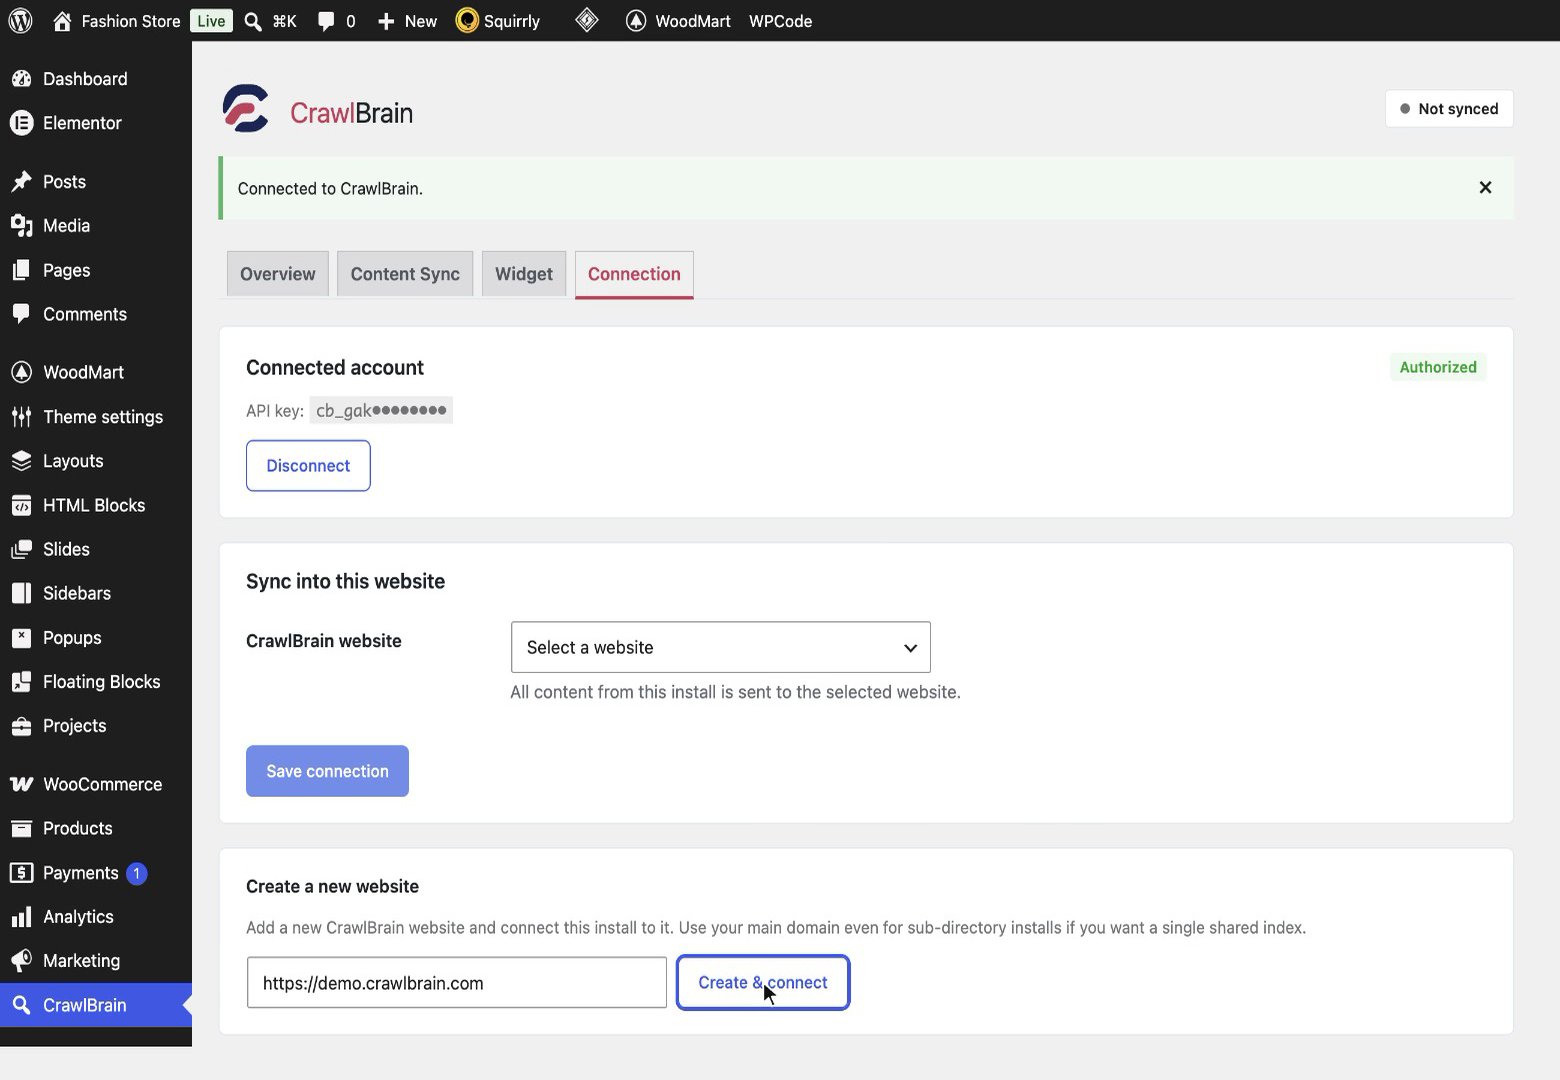Focus the new website URL input field
The height and width of the screenshot is (1080, 1560).
click(x=457, y=983)
